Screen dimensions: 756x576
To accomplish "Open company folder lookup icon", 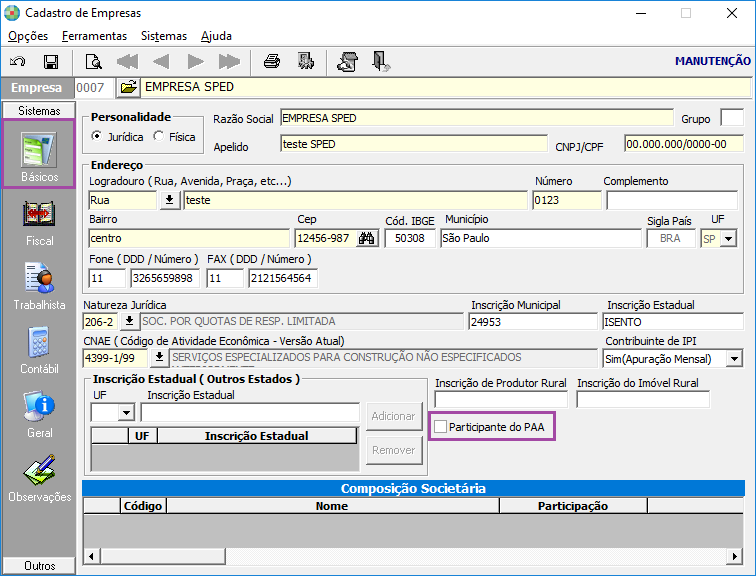I will tap(128, 87).
